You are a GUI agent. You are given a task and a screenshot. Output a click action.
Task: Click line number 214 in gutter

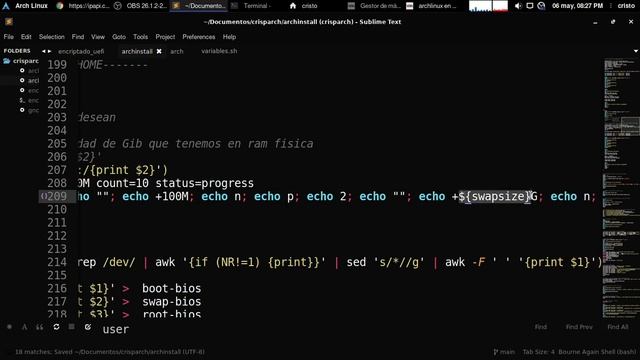pos(57,262)
